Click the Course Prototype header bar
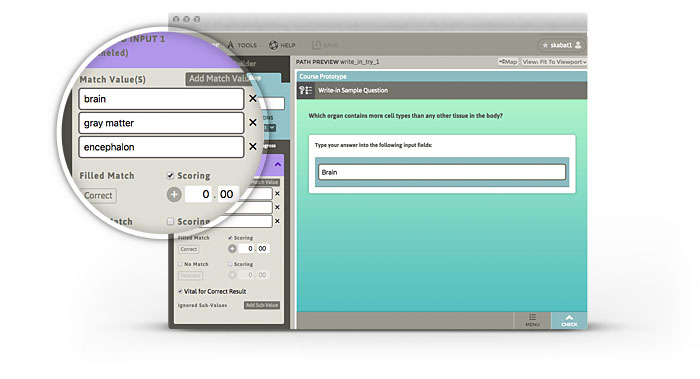Screen dimensions: 700x379 coord(442,77)
